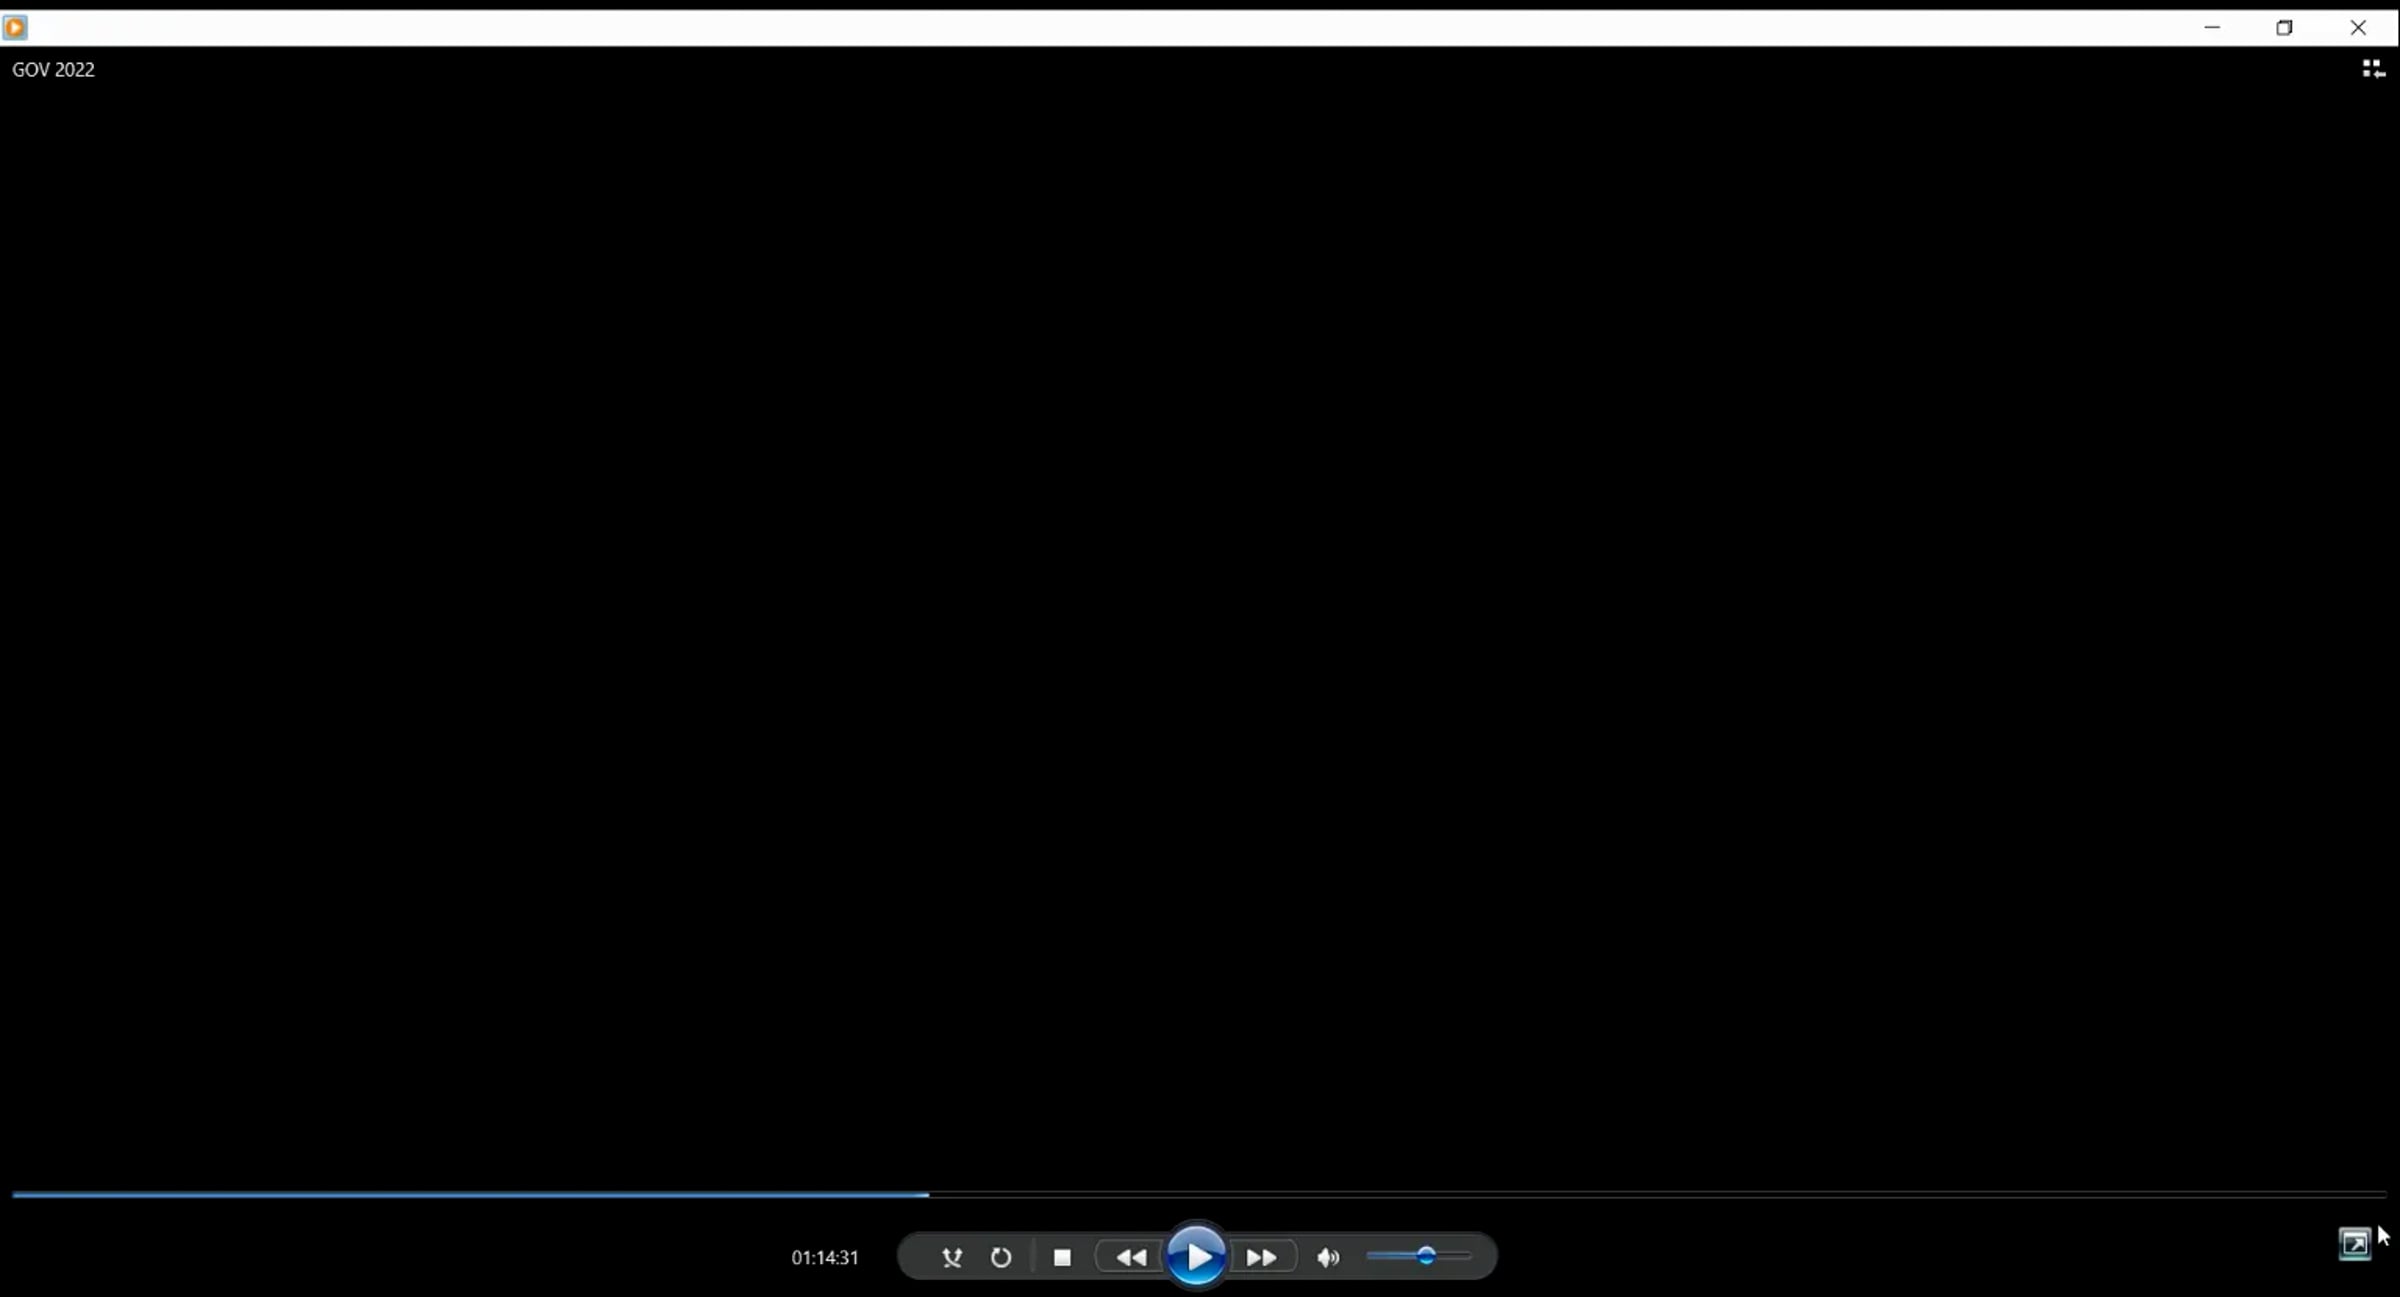Click the current playback position on seek bar

tap(928, 1194)
